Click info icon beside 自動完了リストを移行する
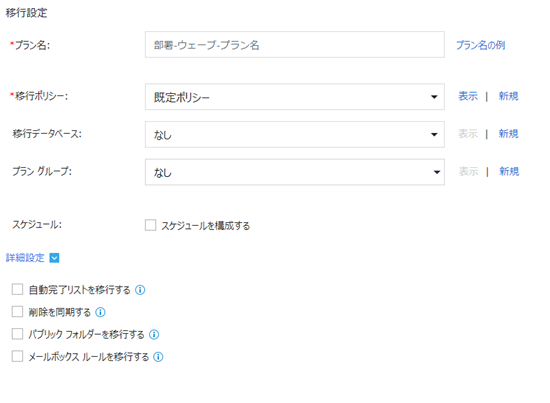 [140, 290]
